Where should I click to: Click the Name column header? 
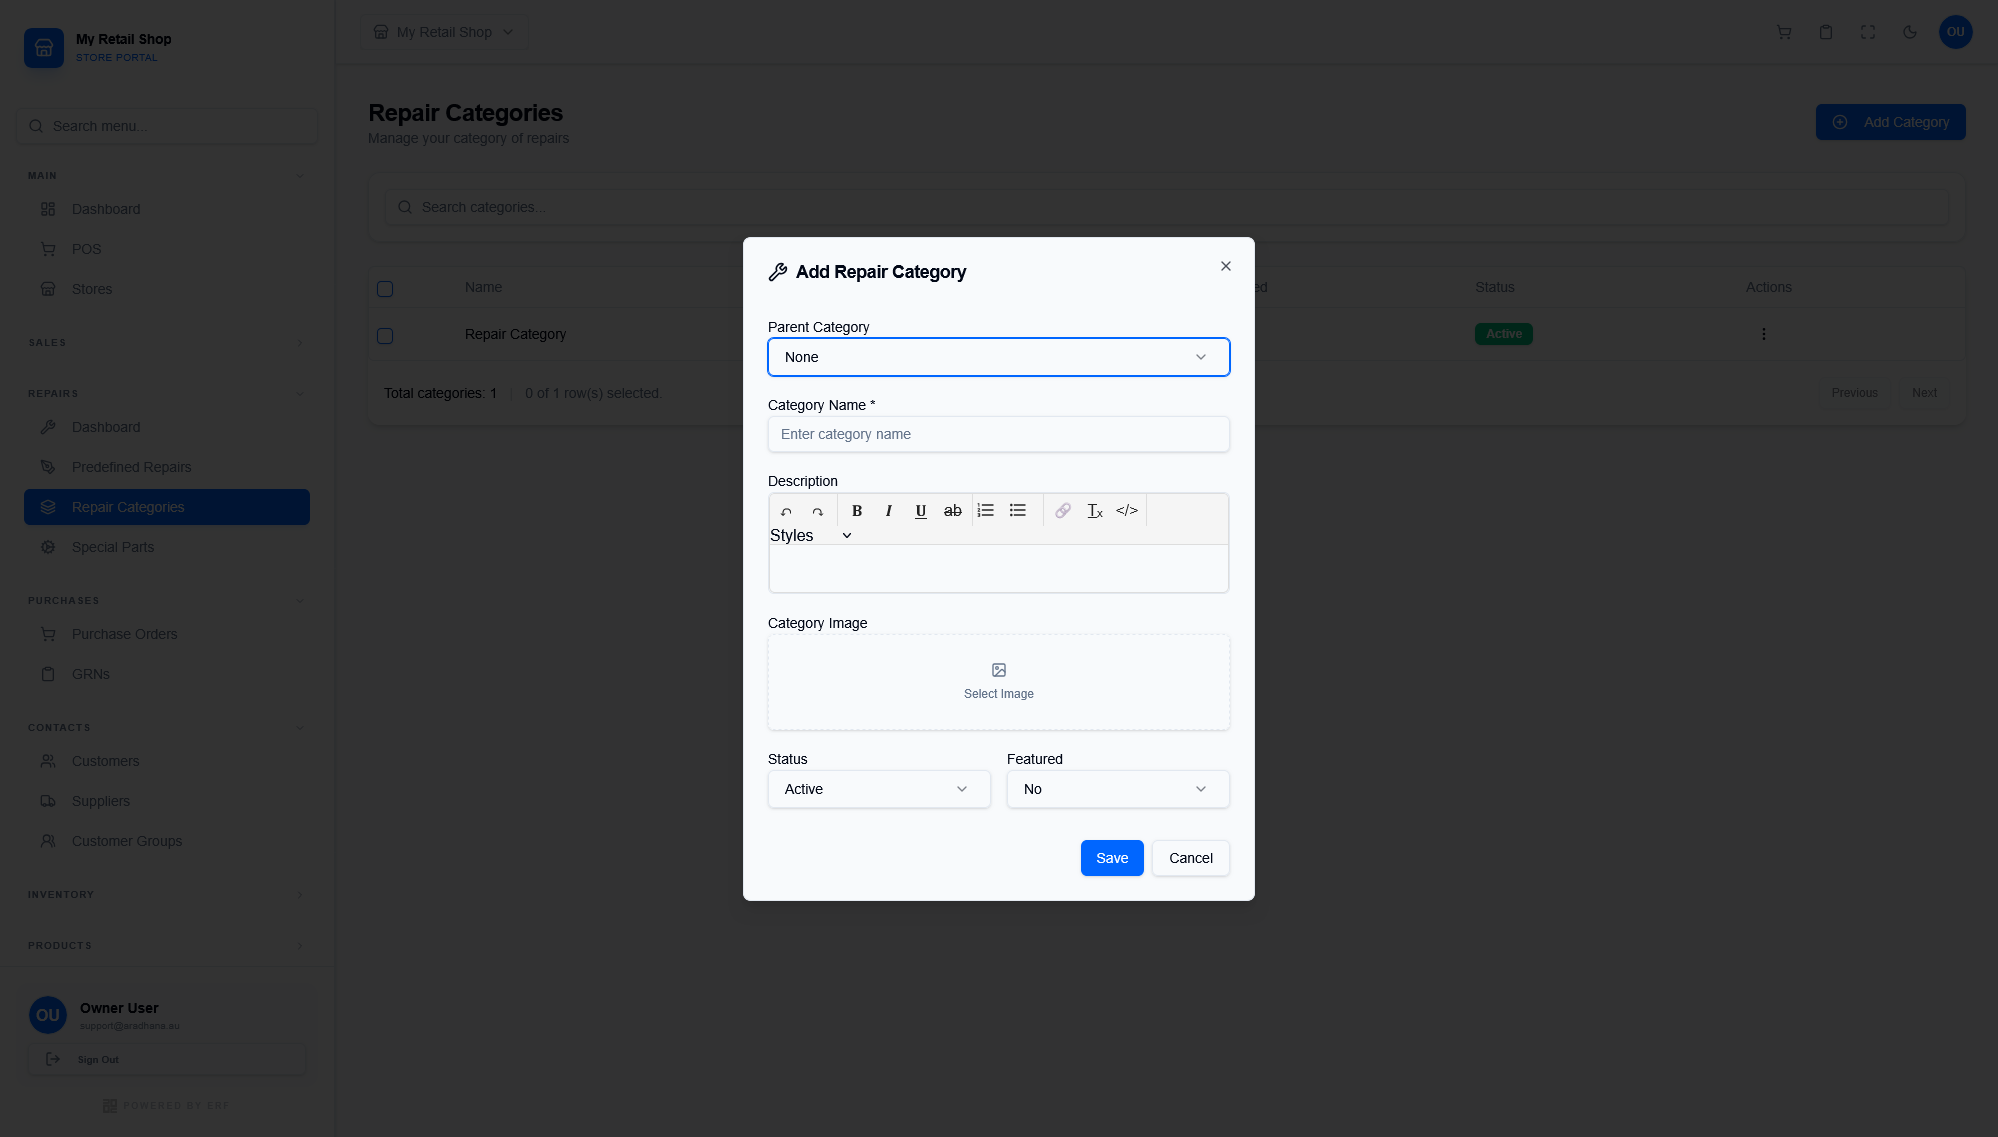483,287
